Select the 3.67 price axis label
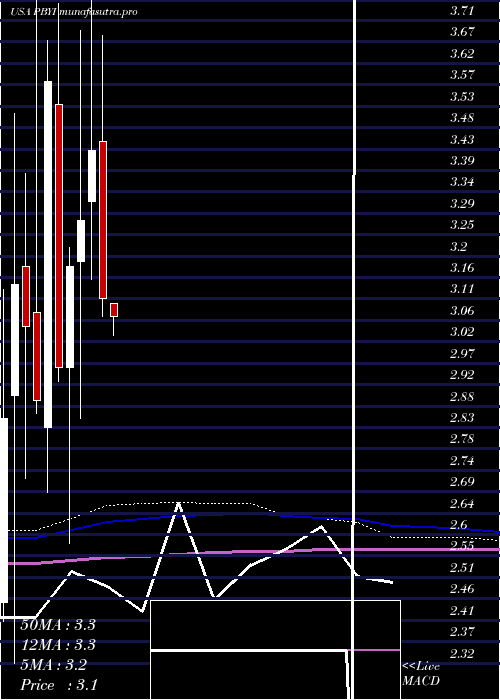Image resolution: width=500 pixels, height=700 pixels. (462, 32)
